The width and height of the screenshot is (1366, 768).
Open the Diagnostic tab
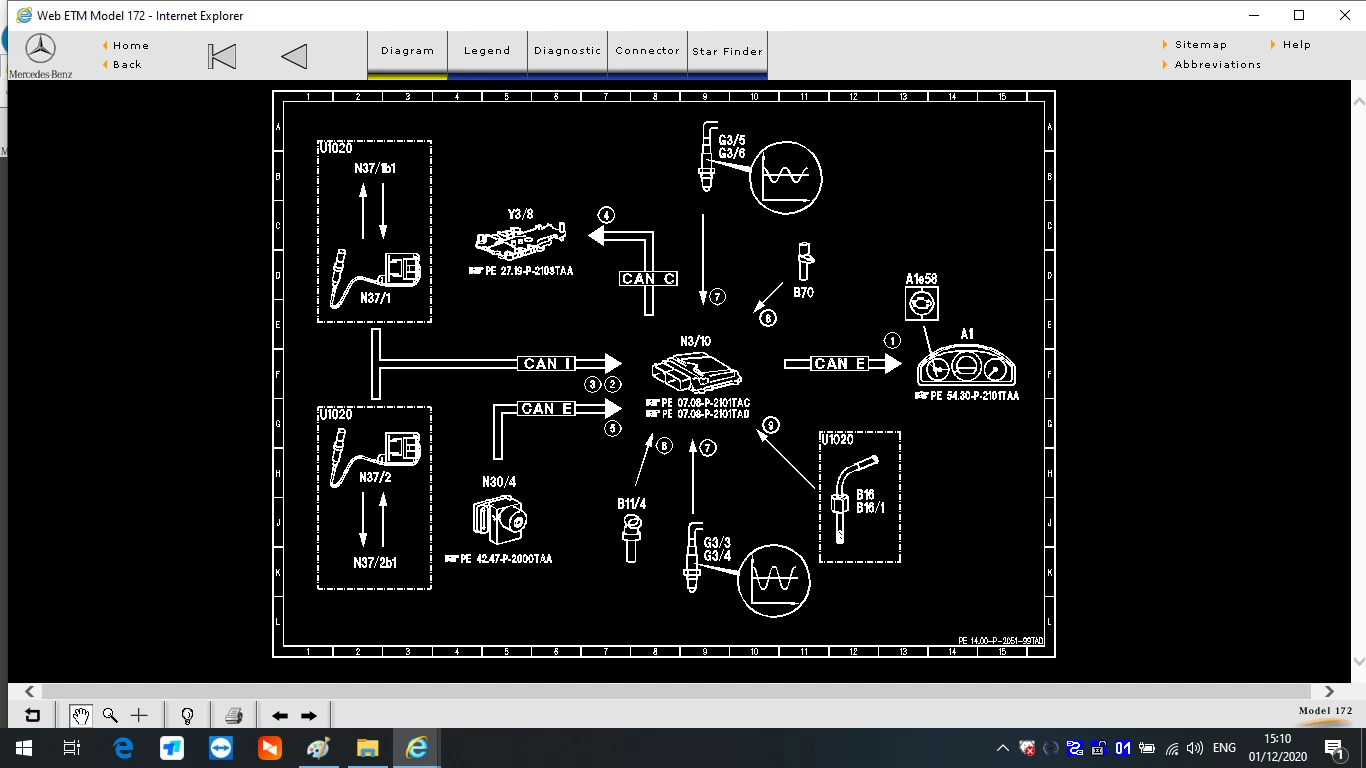click(567, 51)
